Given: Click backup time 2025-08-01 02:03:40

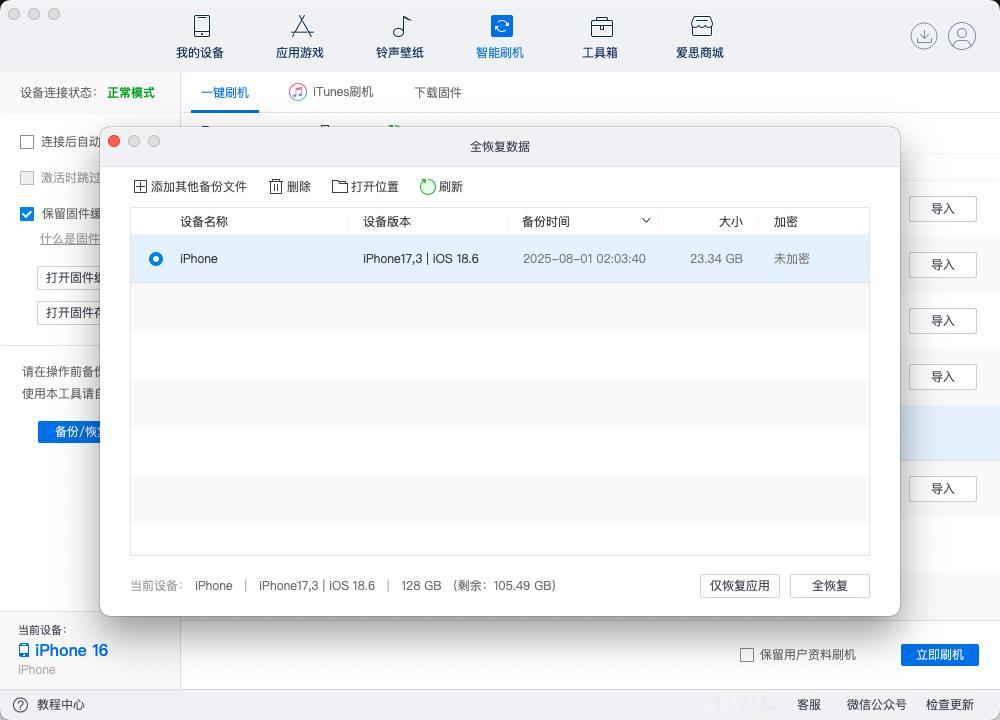Looking at the screenshot, I should coord(584,259).
